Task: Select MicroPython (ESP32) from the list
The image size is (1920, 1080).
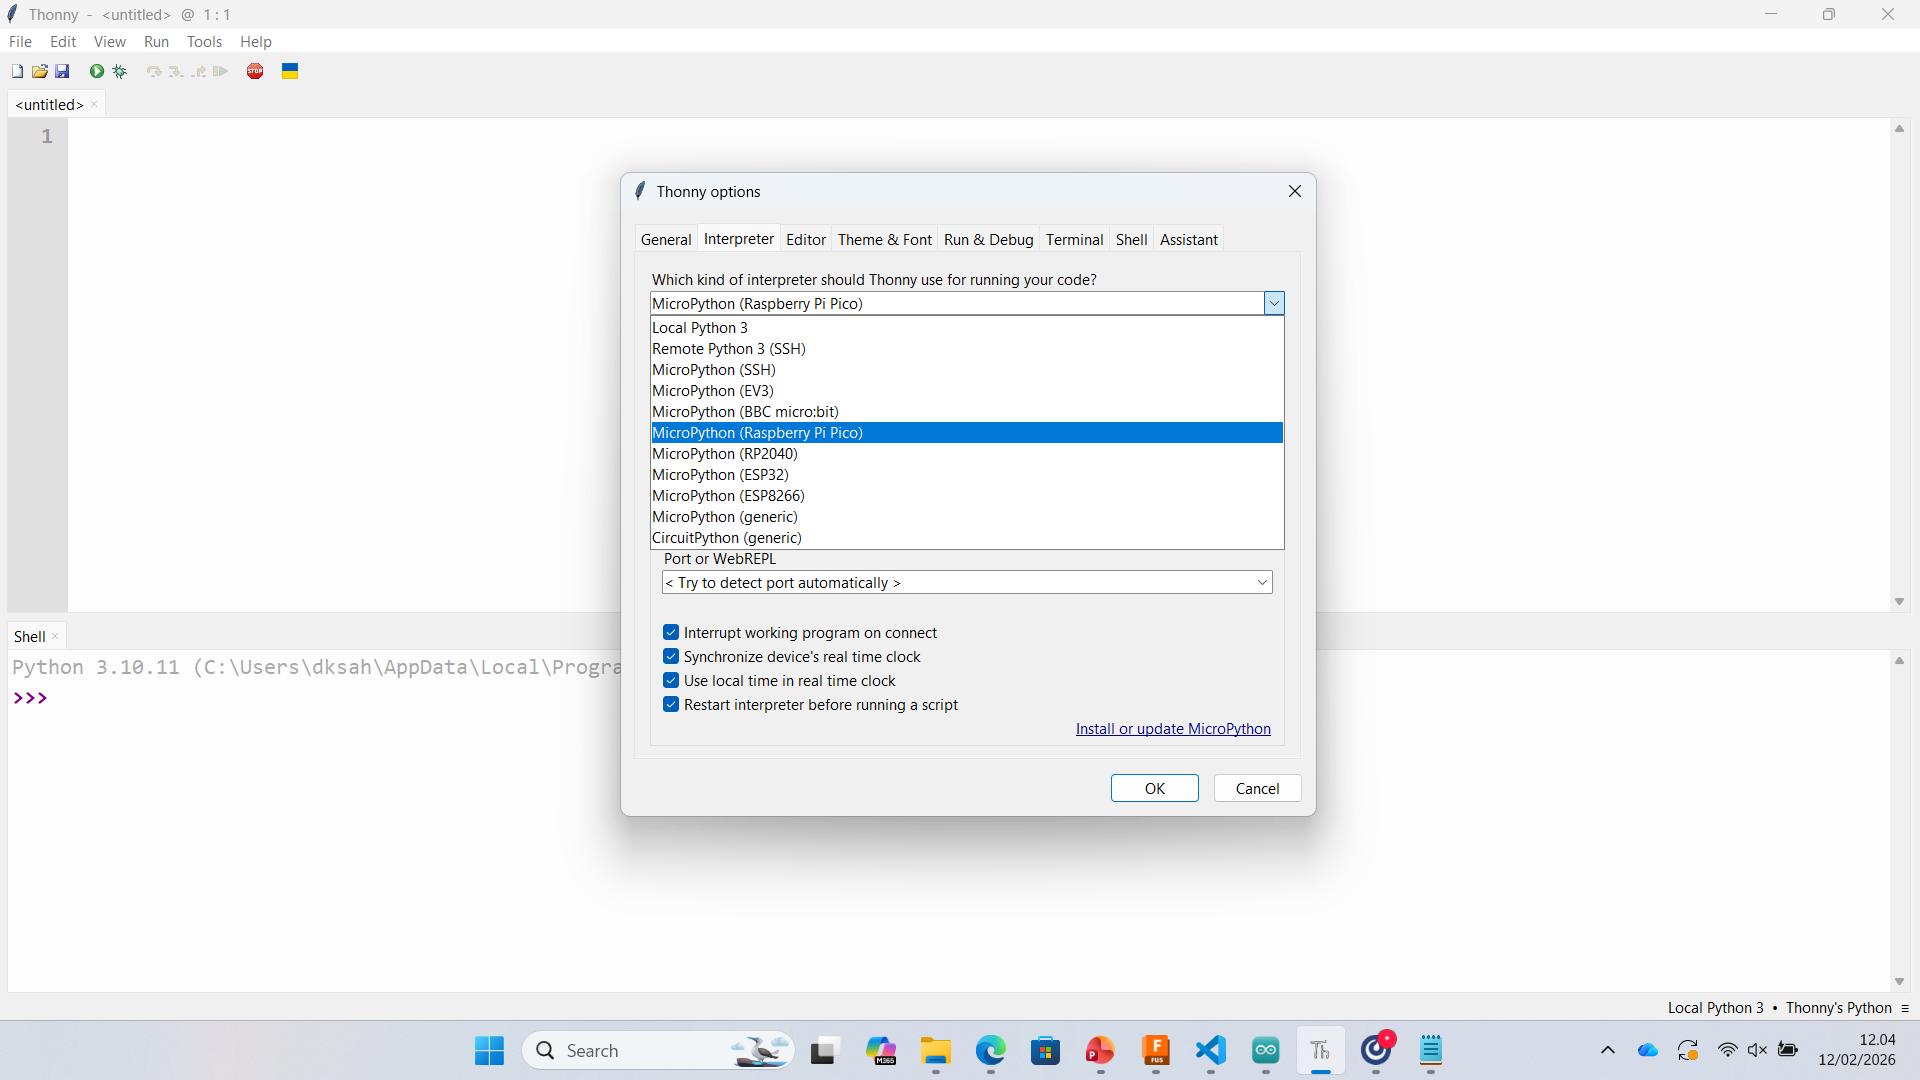Action: pos(720,475)
